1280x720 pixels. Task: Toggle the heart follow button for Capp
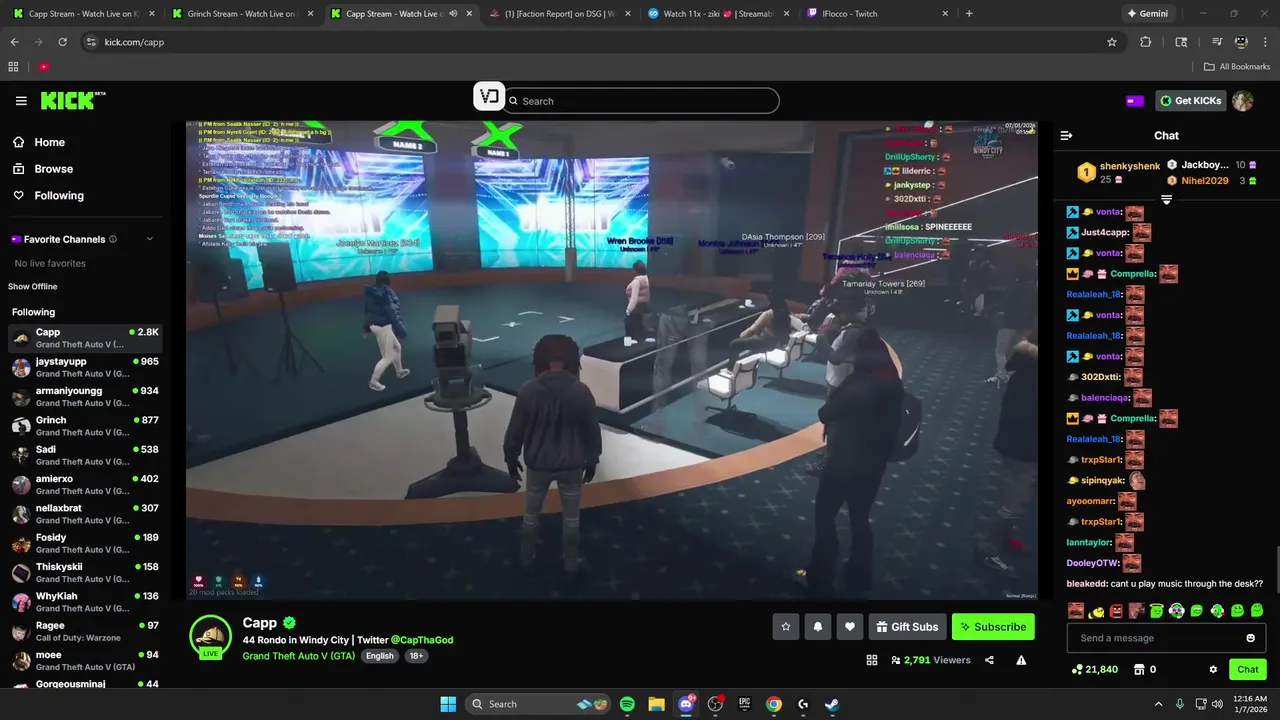[850, 627]
